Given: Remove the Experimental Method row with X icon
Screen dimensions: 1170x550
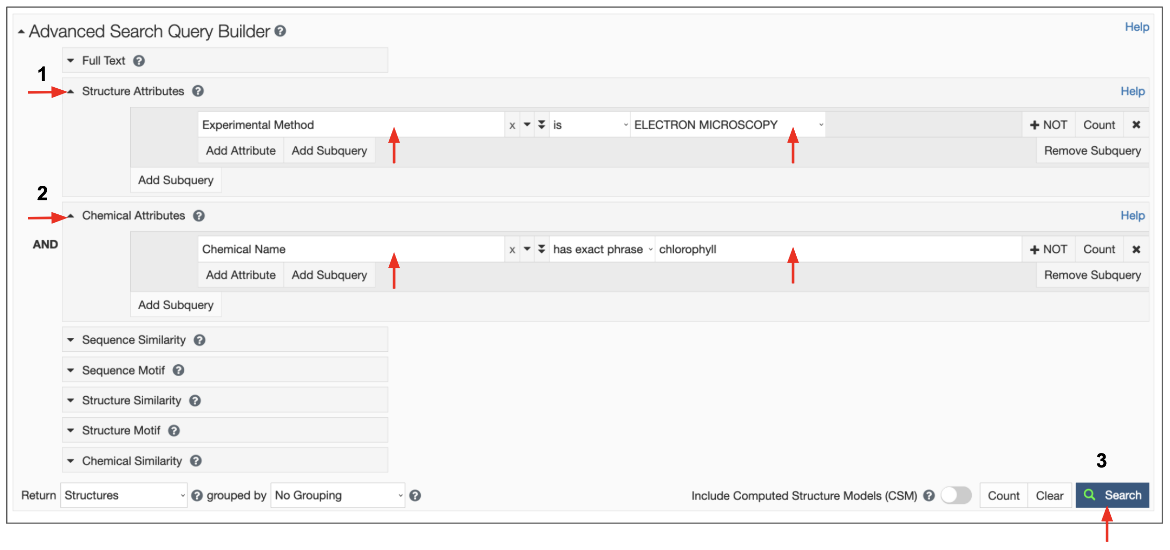Looking at the screenshot, I should point(1136,125).
